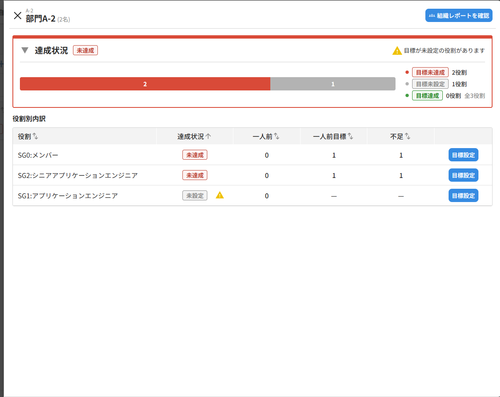Screen dimensions: 500x397
Task: Click the red segment of the progress bar
Action: (145, 84)
